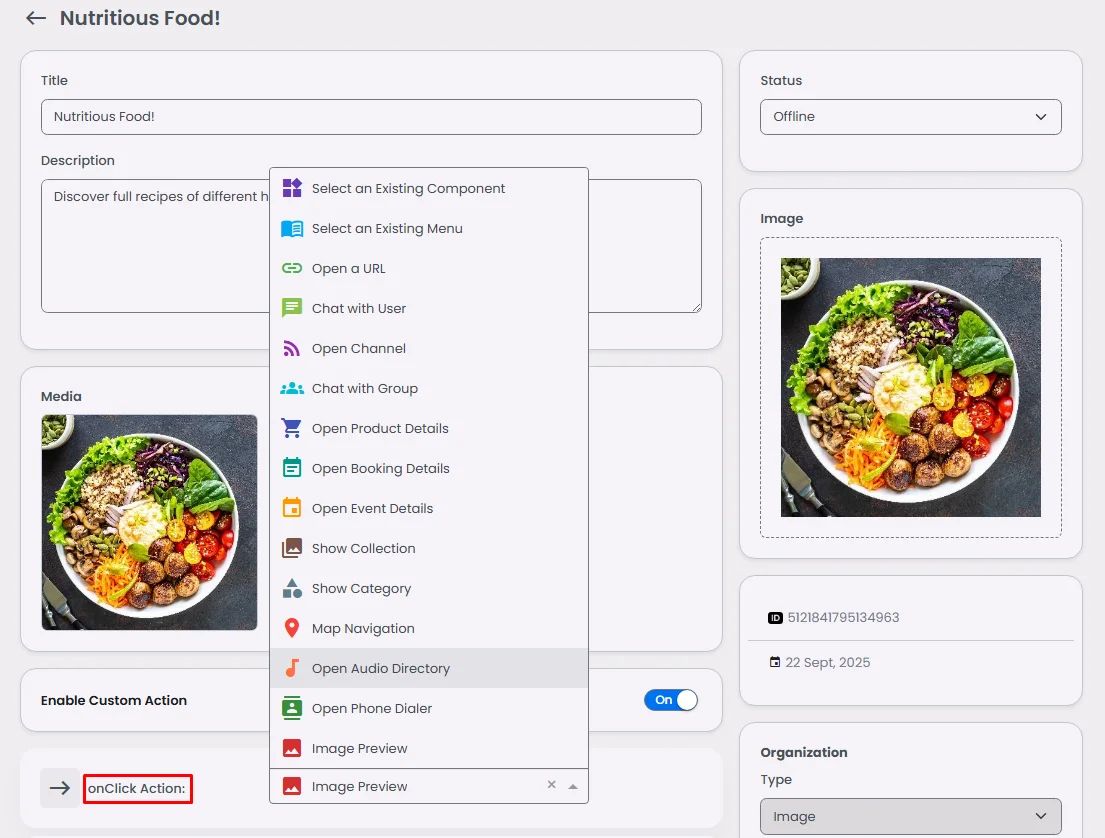
Task: Click the Image upload preview area
Action: (x=910, y=388)
